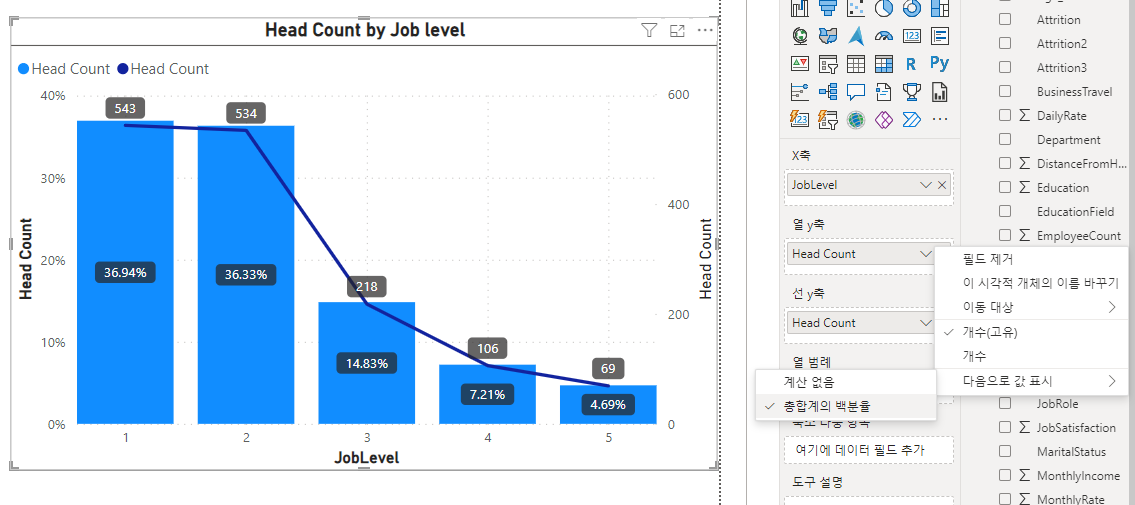Select the Filled map visual
This screenshot has height=505, width=1135.
[828, 35]
